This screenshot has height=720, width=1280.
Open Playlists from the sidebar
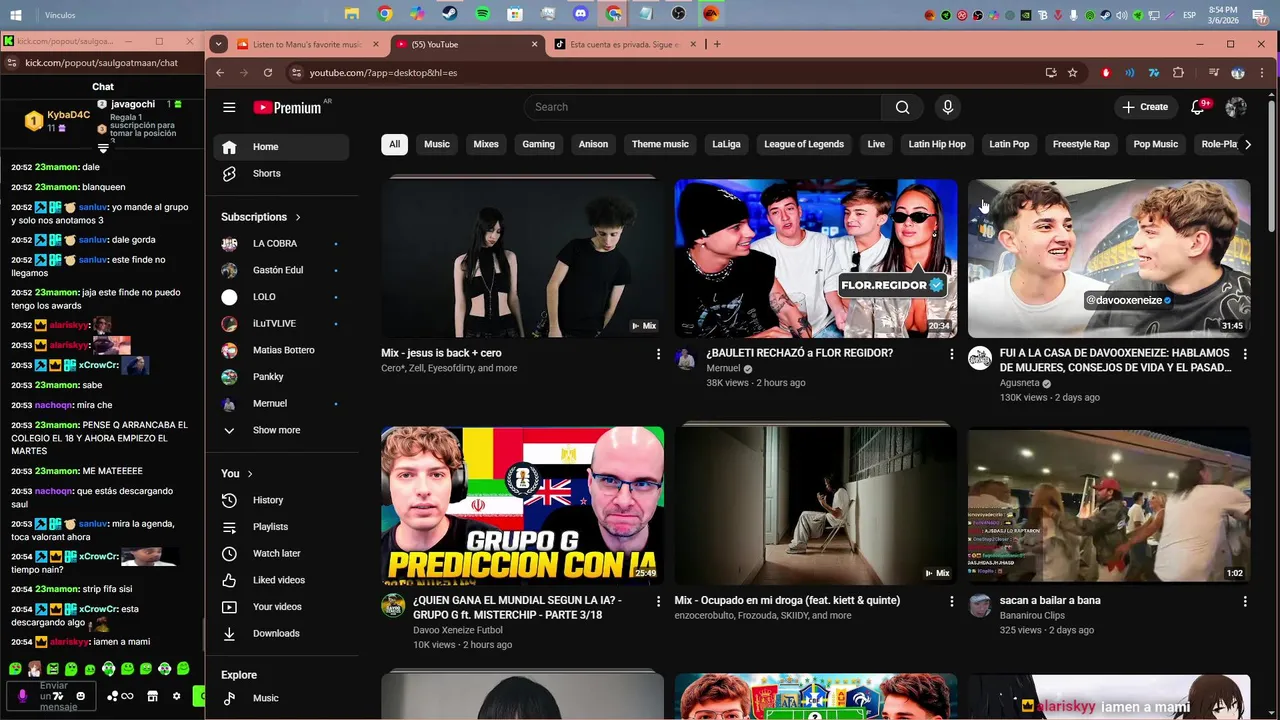tap(280, 527)
